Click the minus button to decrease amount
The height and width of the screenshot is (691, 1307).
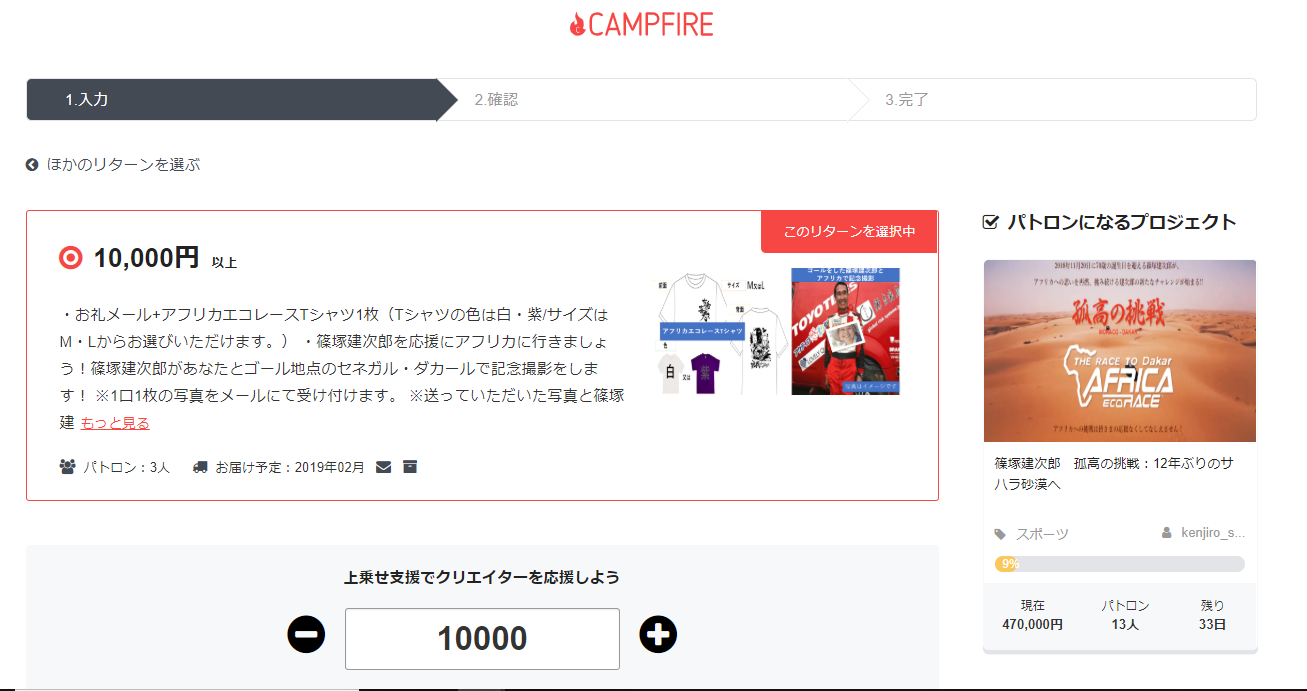[x=306, y=634]
